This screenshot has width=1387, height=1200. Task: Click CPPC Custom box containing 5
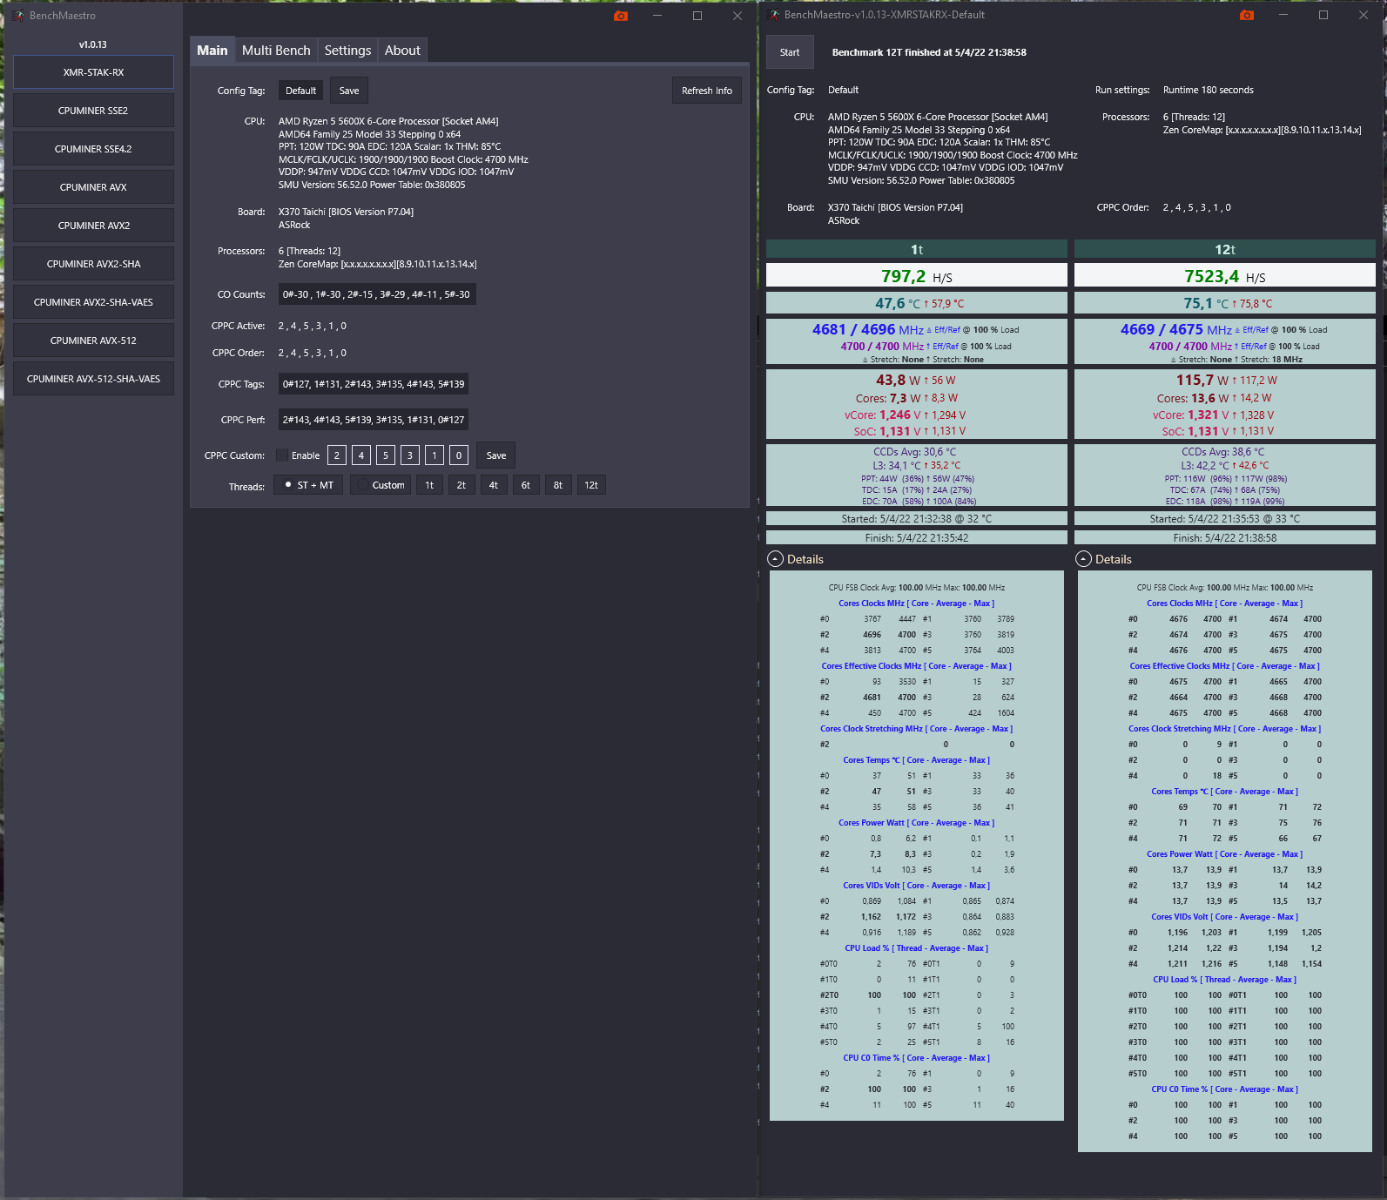(386, 455)
